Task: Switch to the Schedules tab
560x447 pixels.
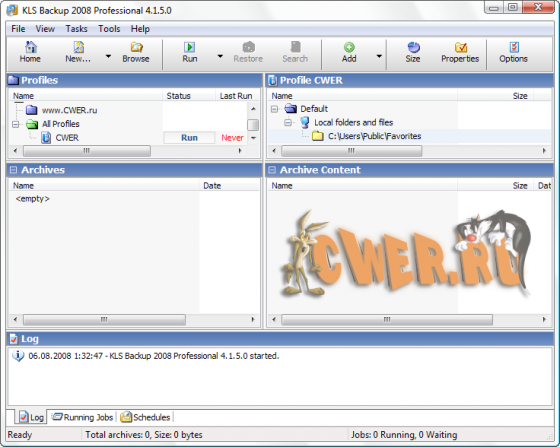Action: point(145,417)
